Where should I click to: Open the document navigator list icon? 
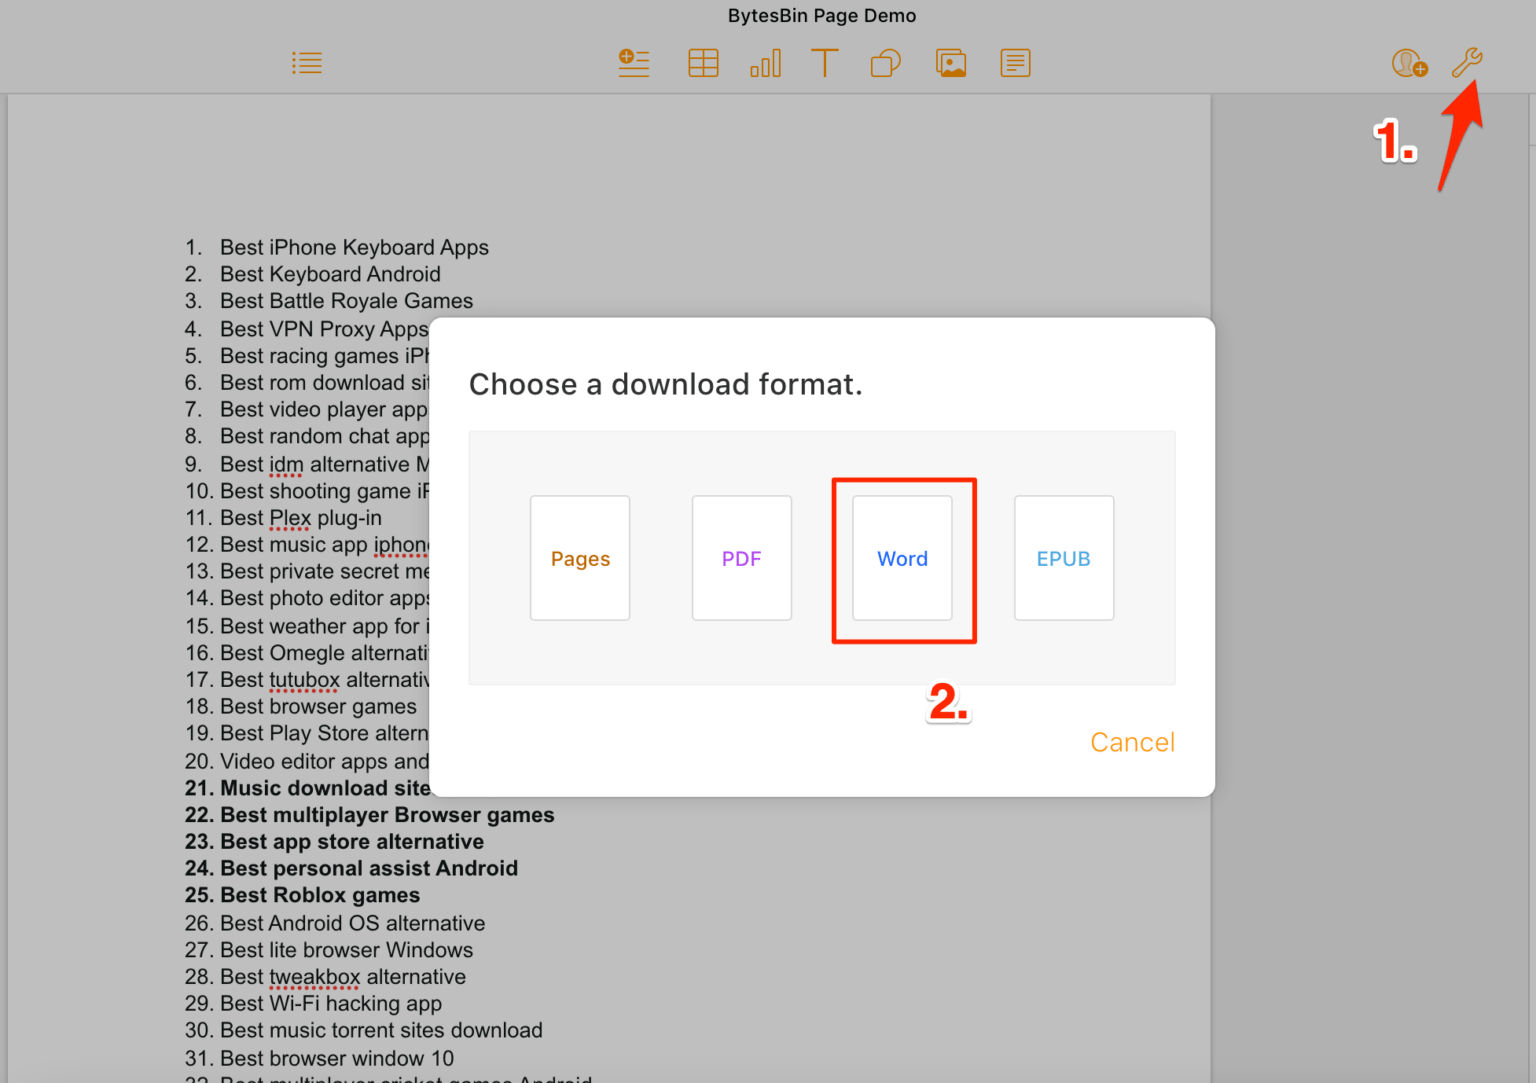click(x=307, y=62)
